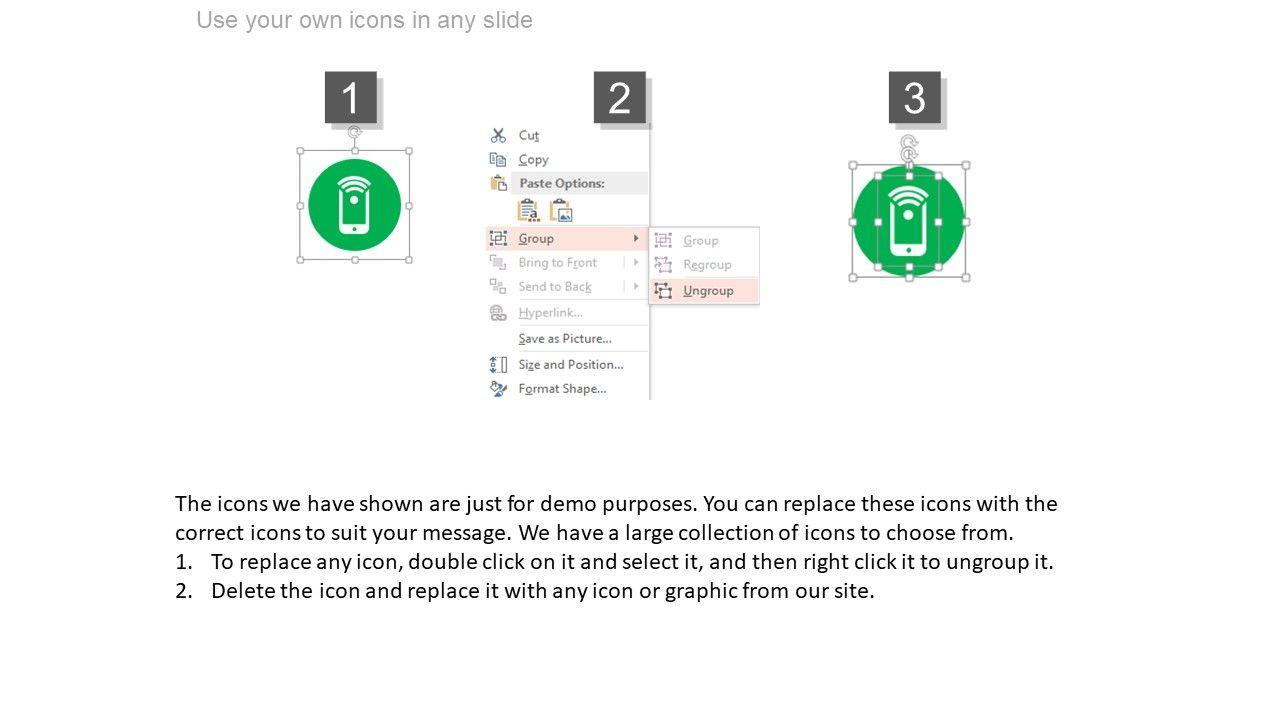The image size is (1280, 720).
Task: Click the Copy icon in context menu
Action: [x=498, y=160]
